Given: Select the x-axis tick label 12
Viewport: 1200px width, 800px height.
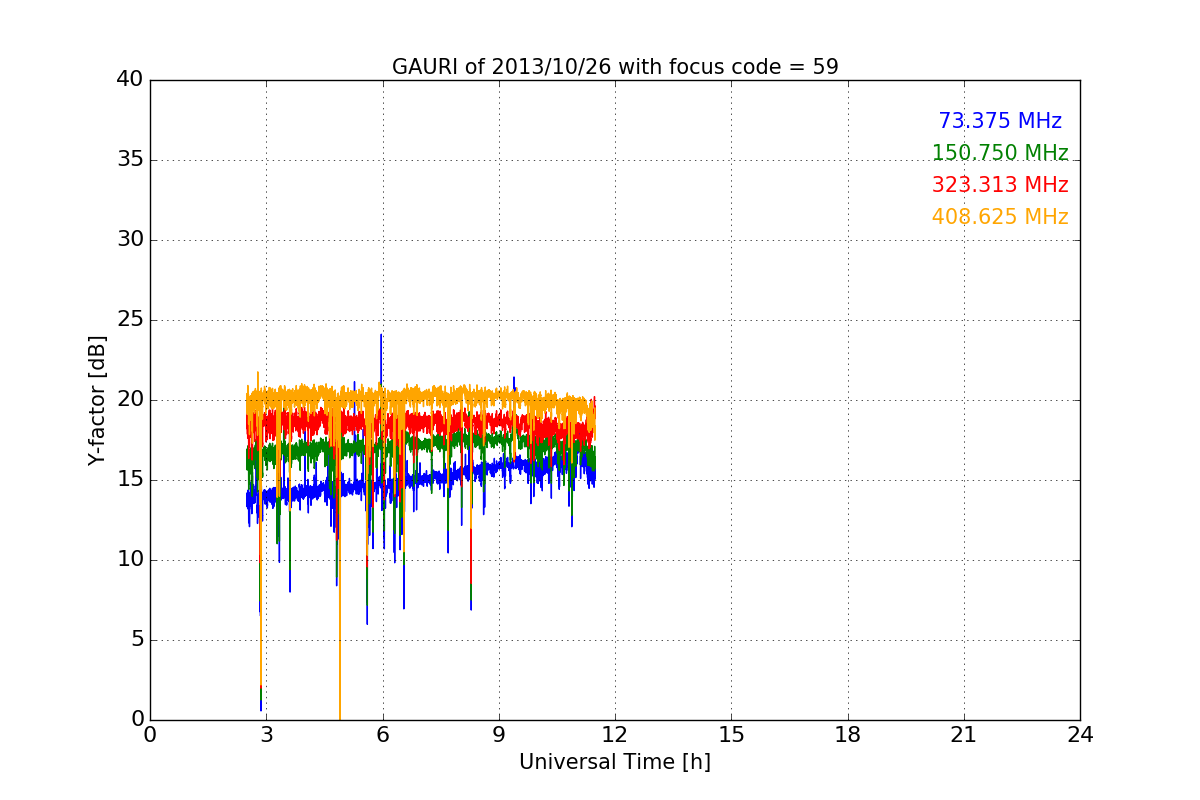Looking at the screenshot, I should point(615,734).
